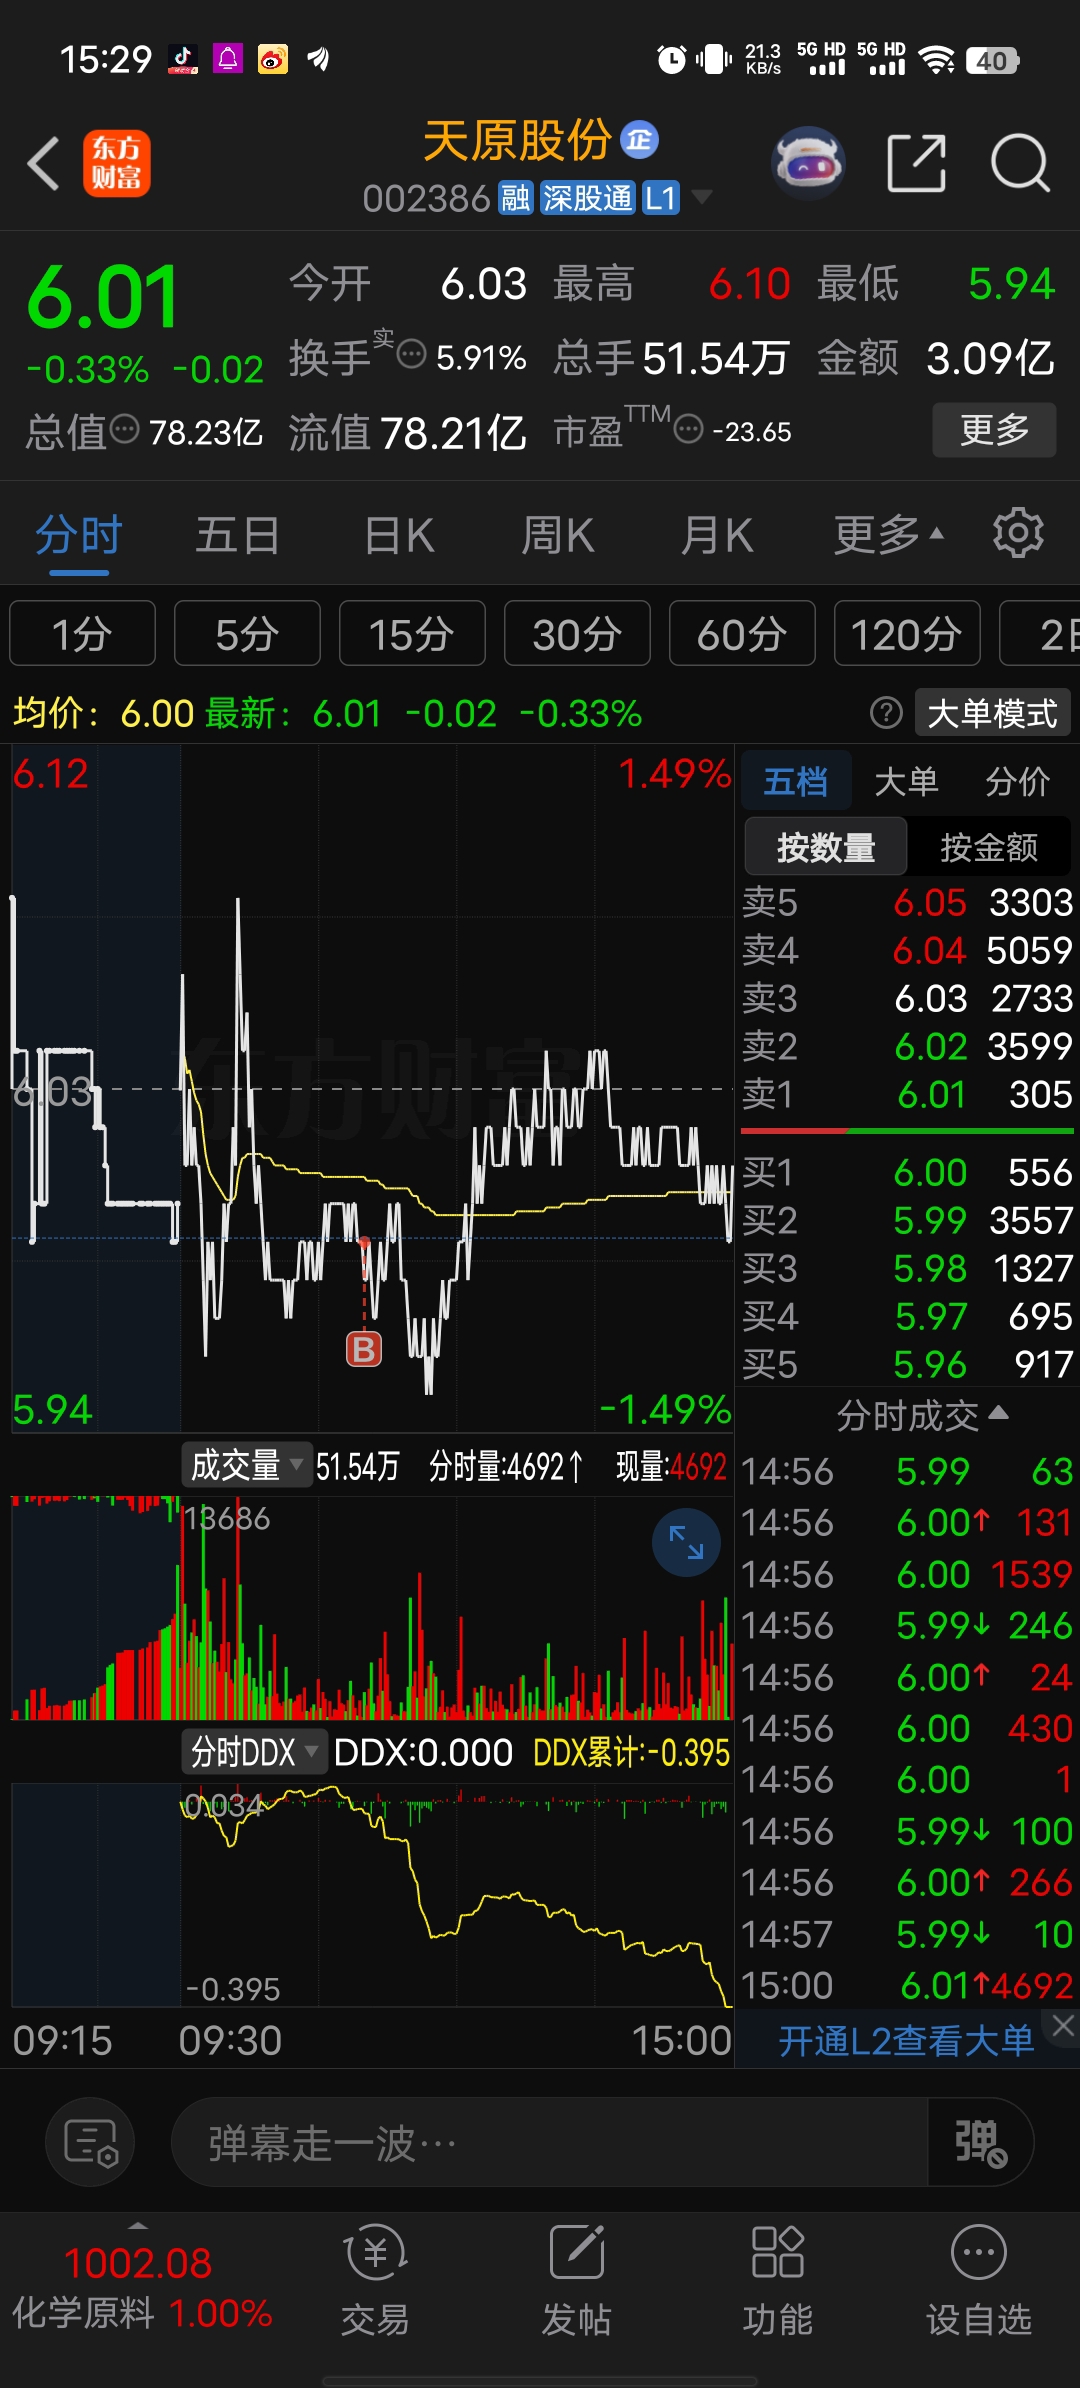Select 按金额 display mode
This screenshot has height=2388, width=1080.
[x=989, y=847]
